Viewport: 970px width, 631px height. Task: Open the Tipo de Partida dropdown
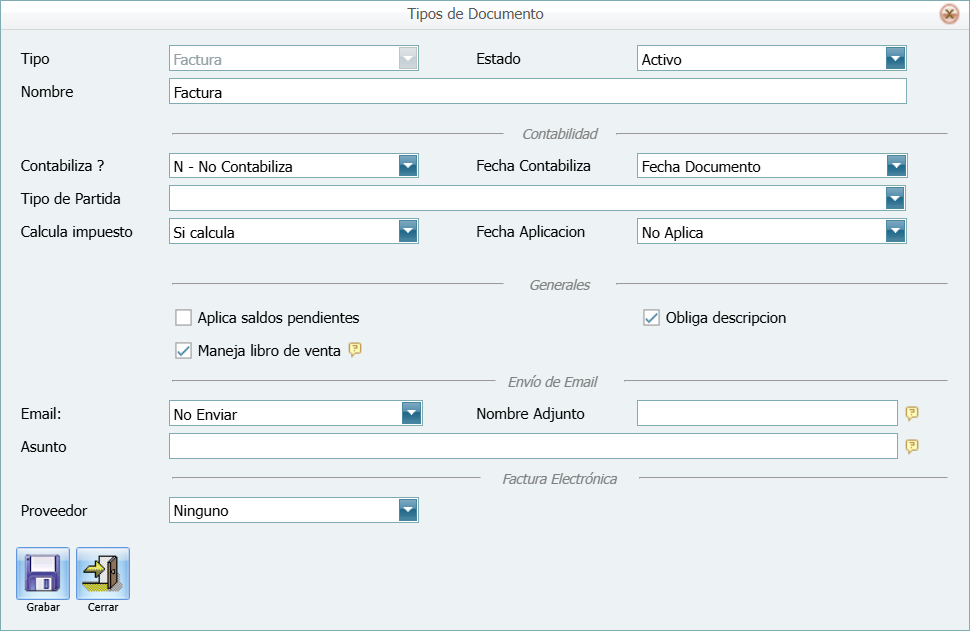tap(896, 198)
